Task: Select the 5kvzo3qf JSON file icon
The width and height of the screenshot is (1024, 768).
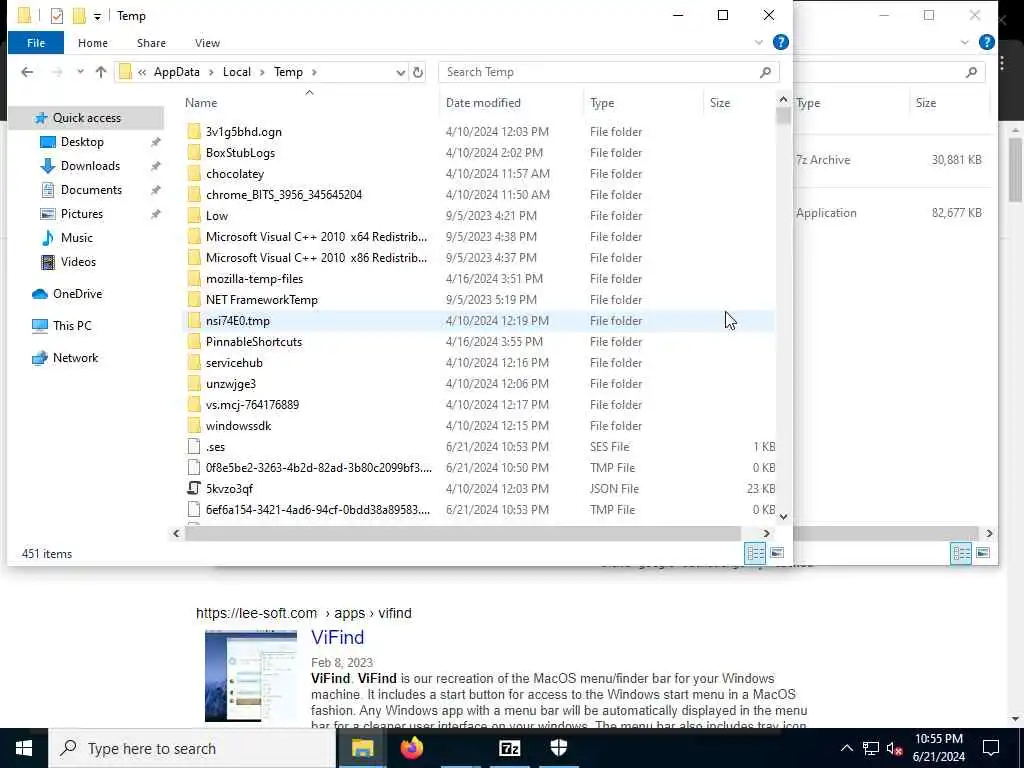Action: (194, 488)
